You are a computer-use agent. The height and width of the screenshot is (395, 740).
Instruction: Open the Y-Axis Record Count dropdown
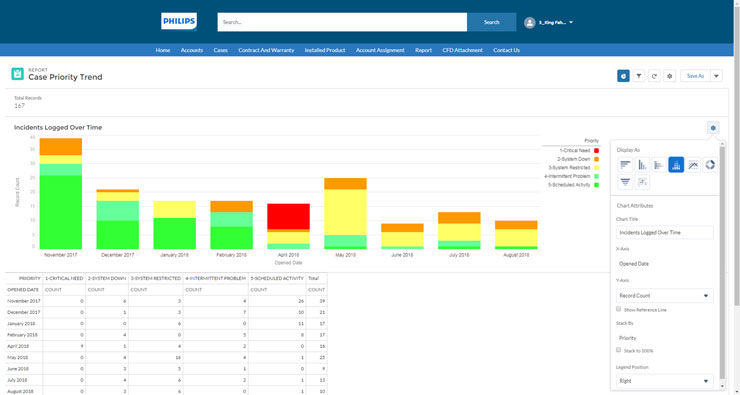[665, 296]
